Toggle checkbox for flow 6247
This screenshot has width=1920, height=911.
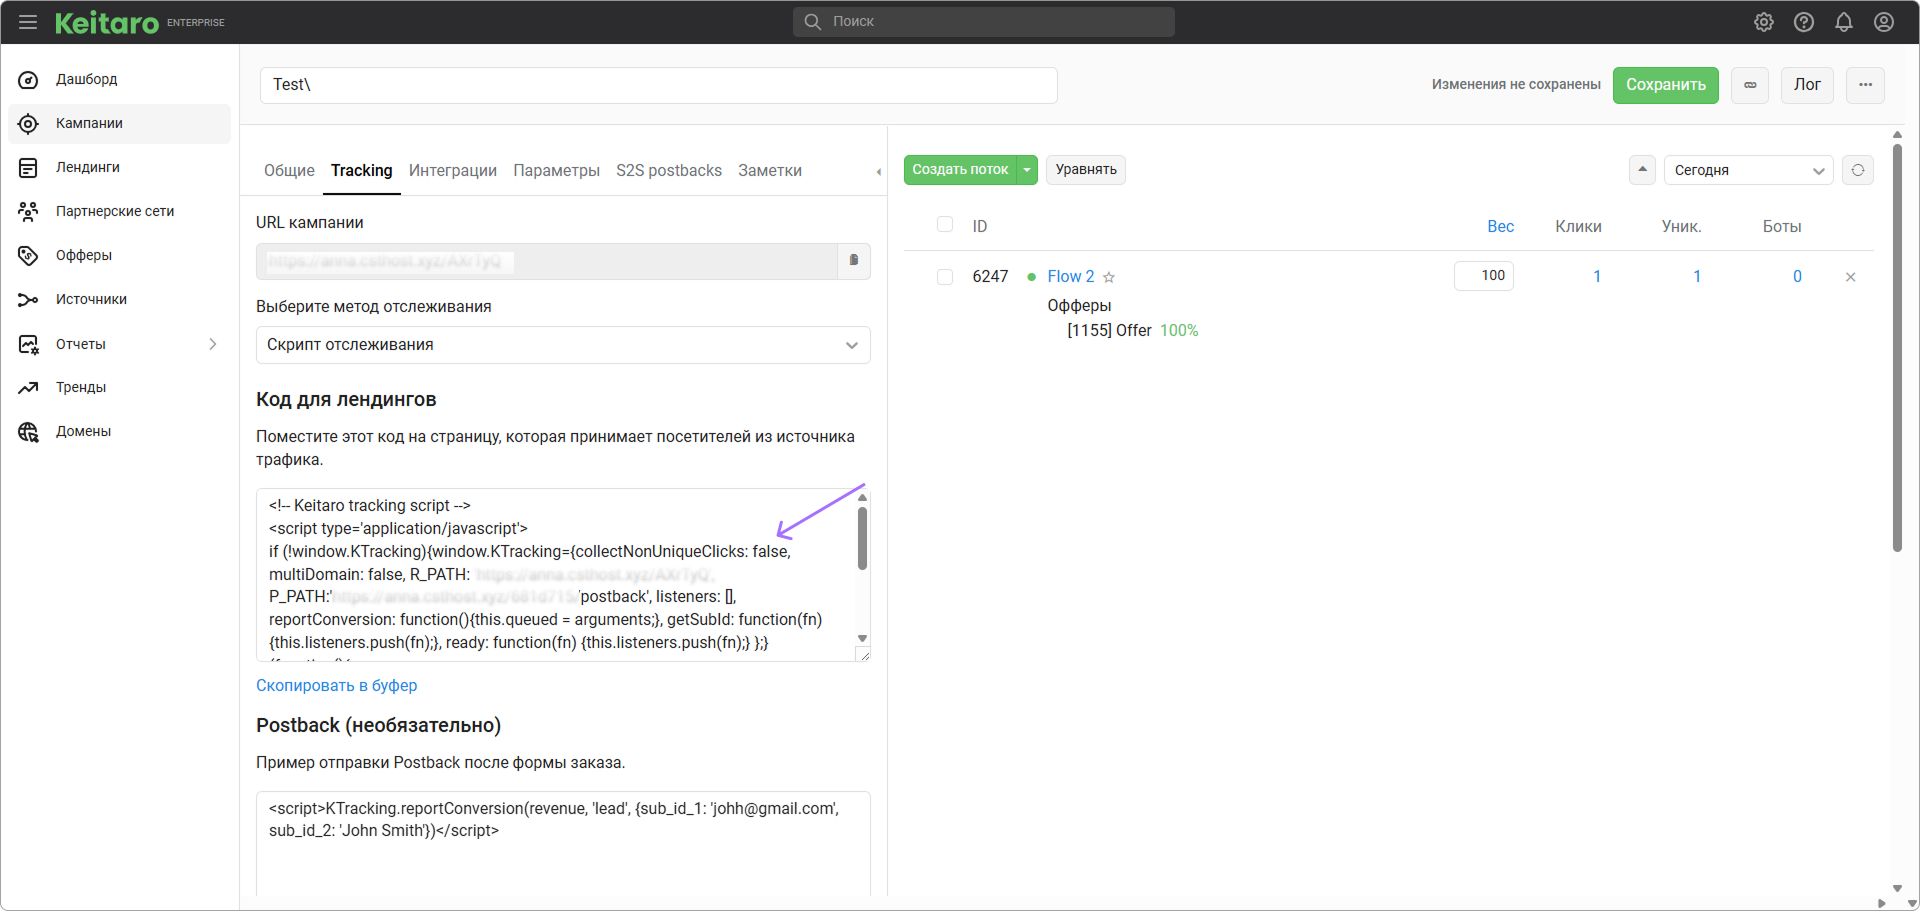[945, 277]
